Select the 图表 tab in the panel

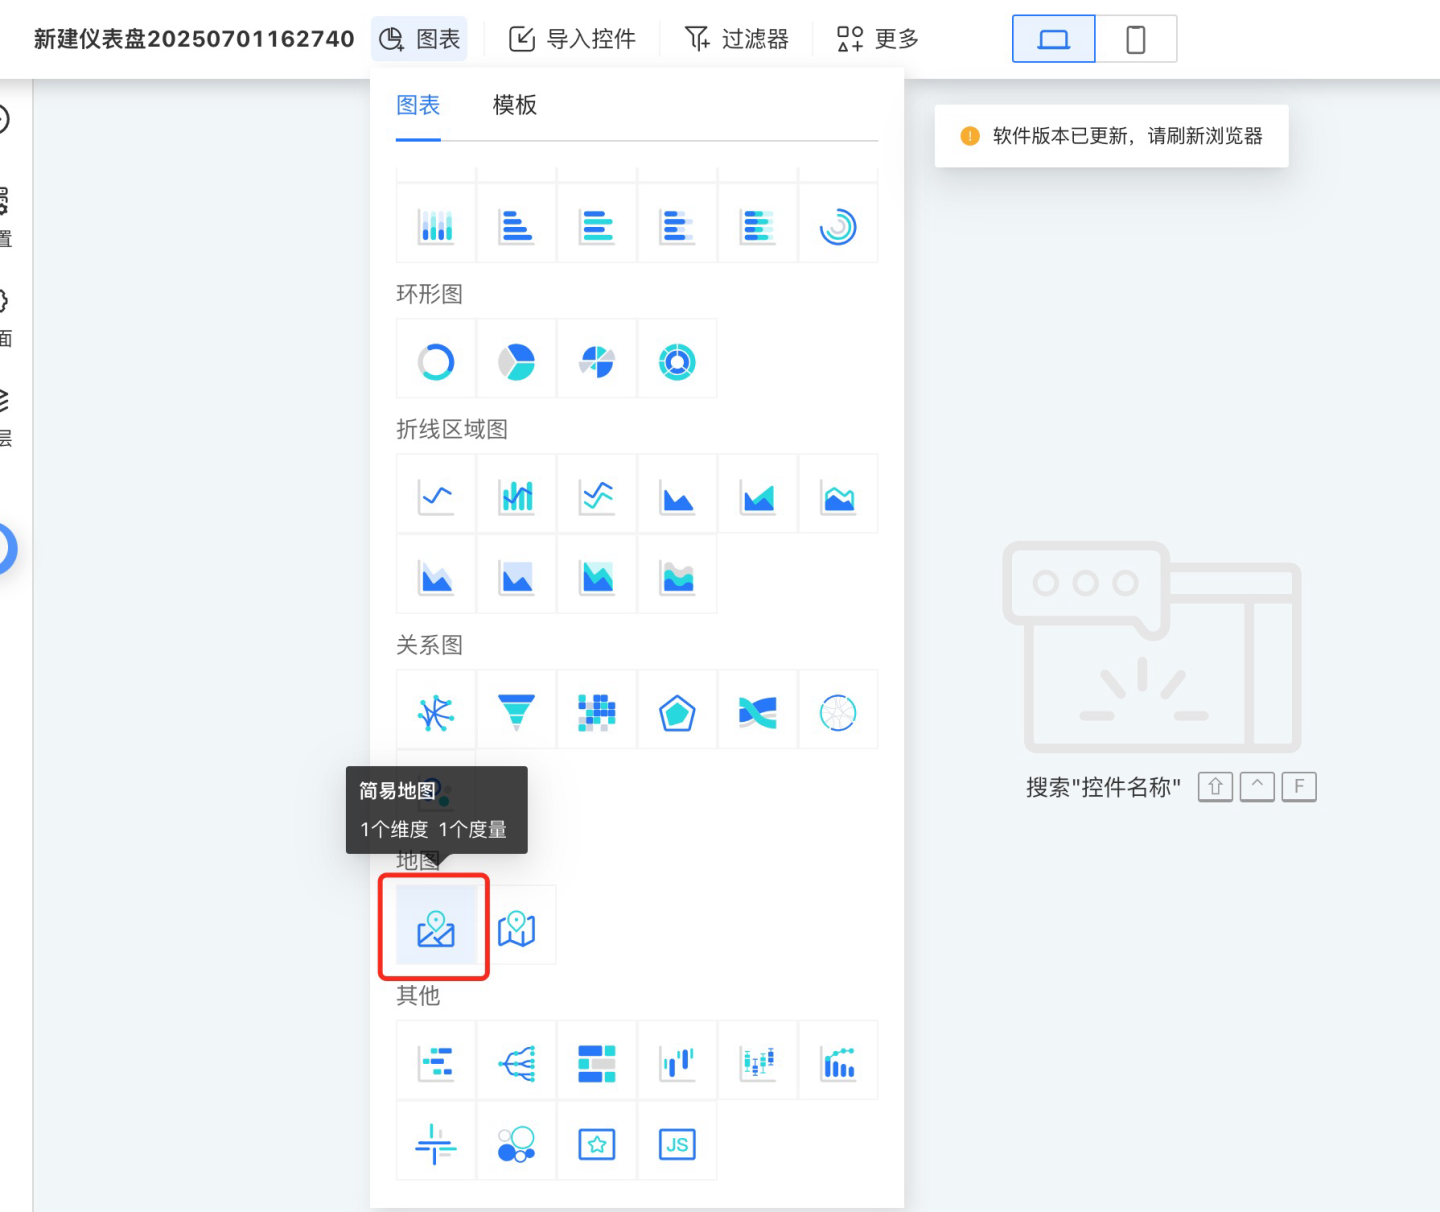418,105
